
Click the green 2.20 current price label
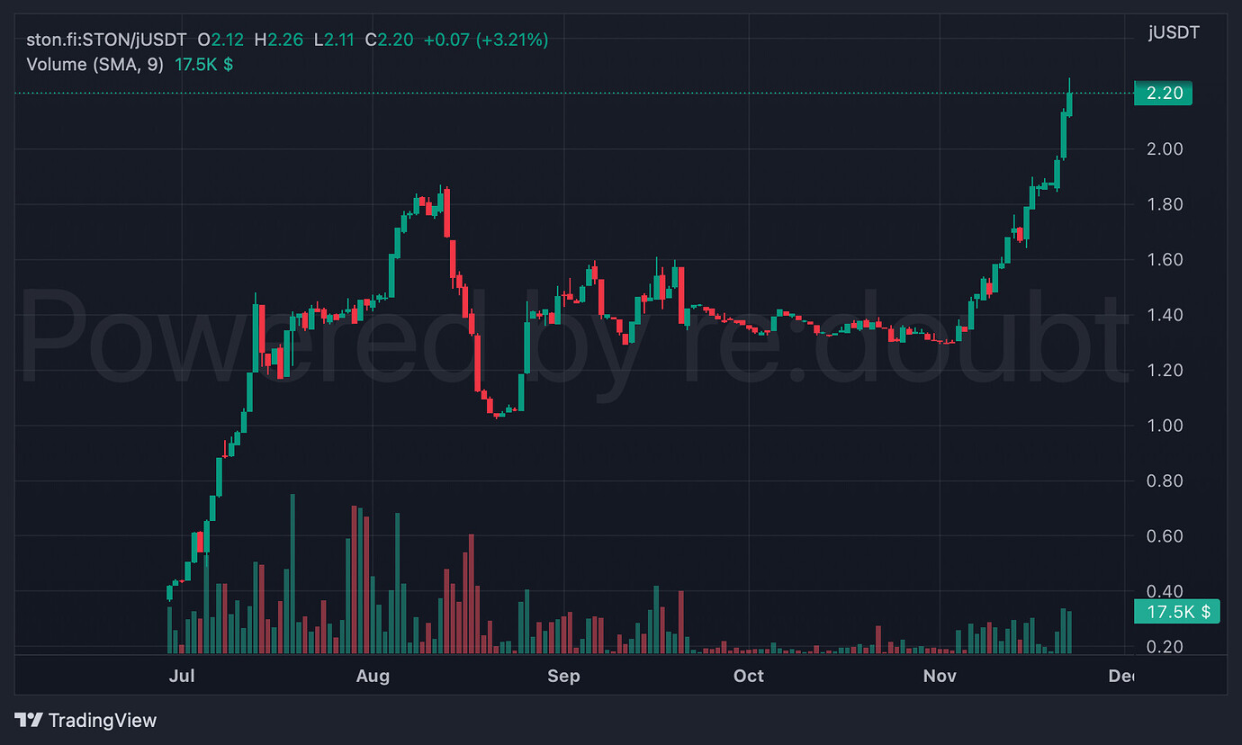click(x=1164, y=93)
